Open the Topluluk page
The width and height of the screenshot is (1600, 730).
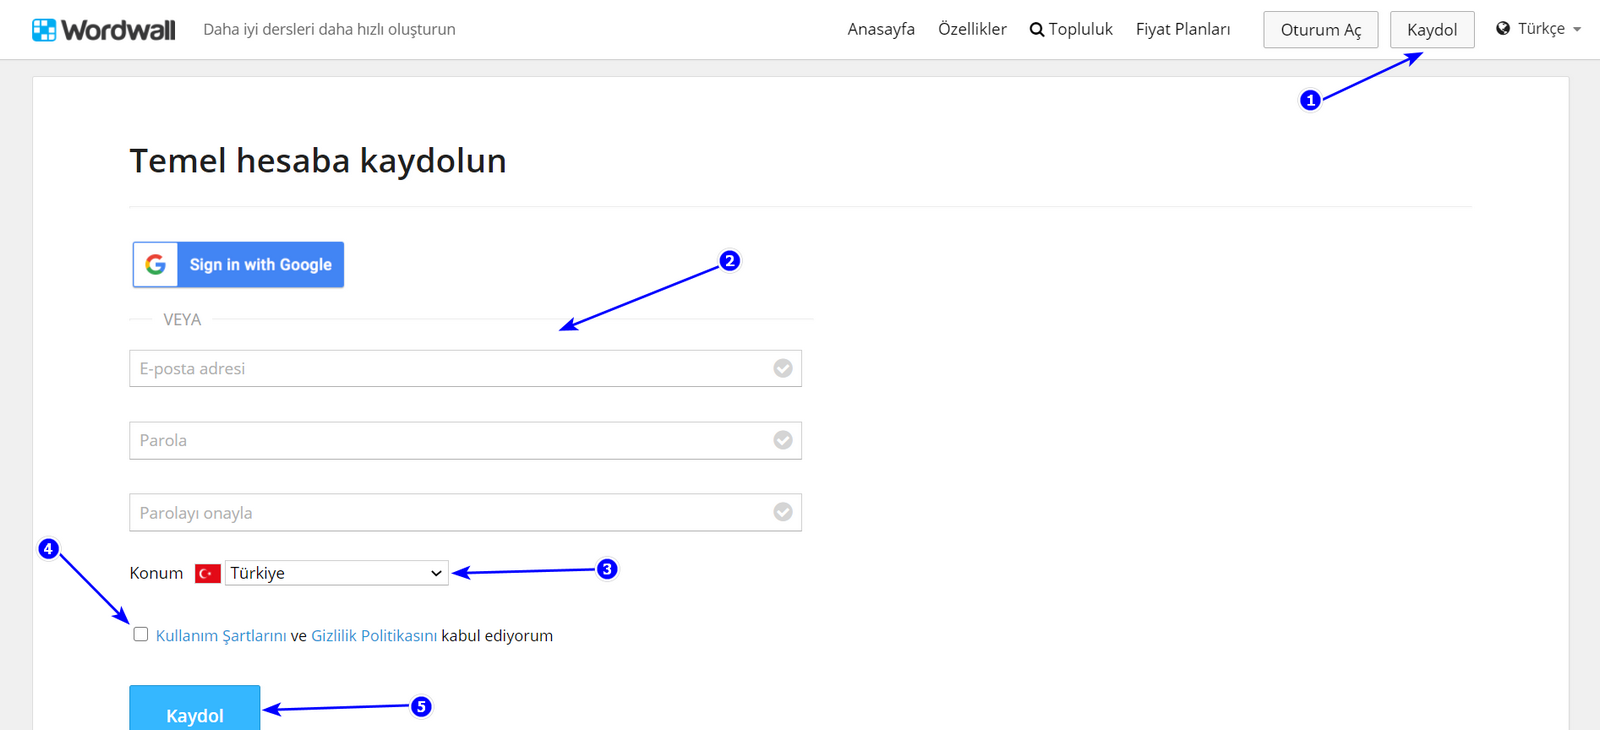[1078, 29]
